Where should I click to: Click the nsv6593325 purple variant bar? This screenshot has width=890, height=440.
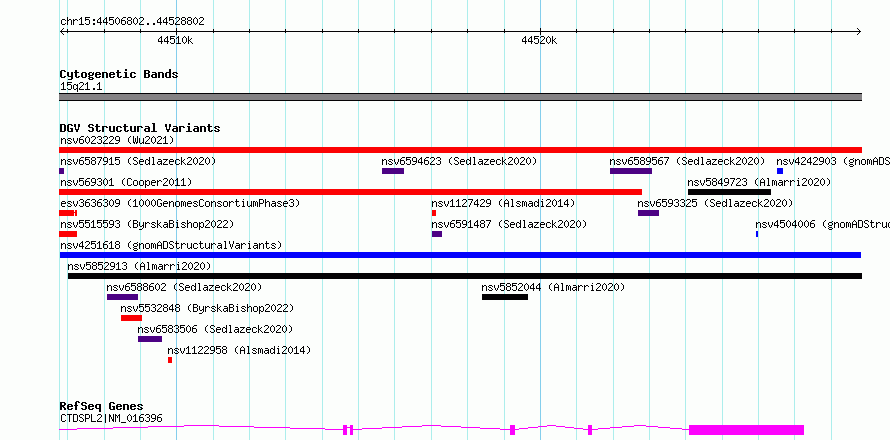tap(648, 213)
